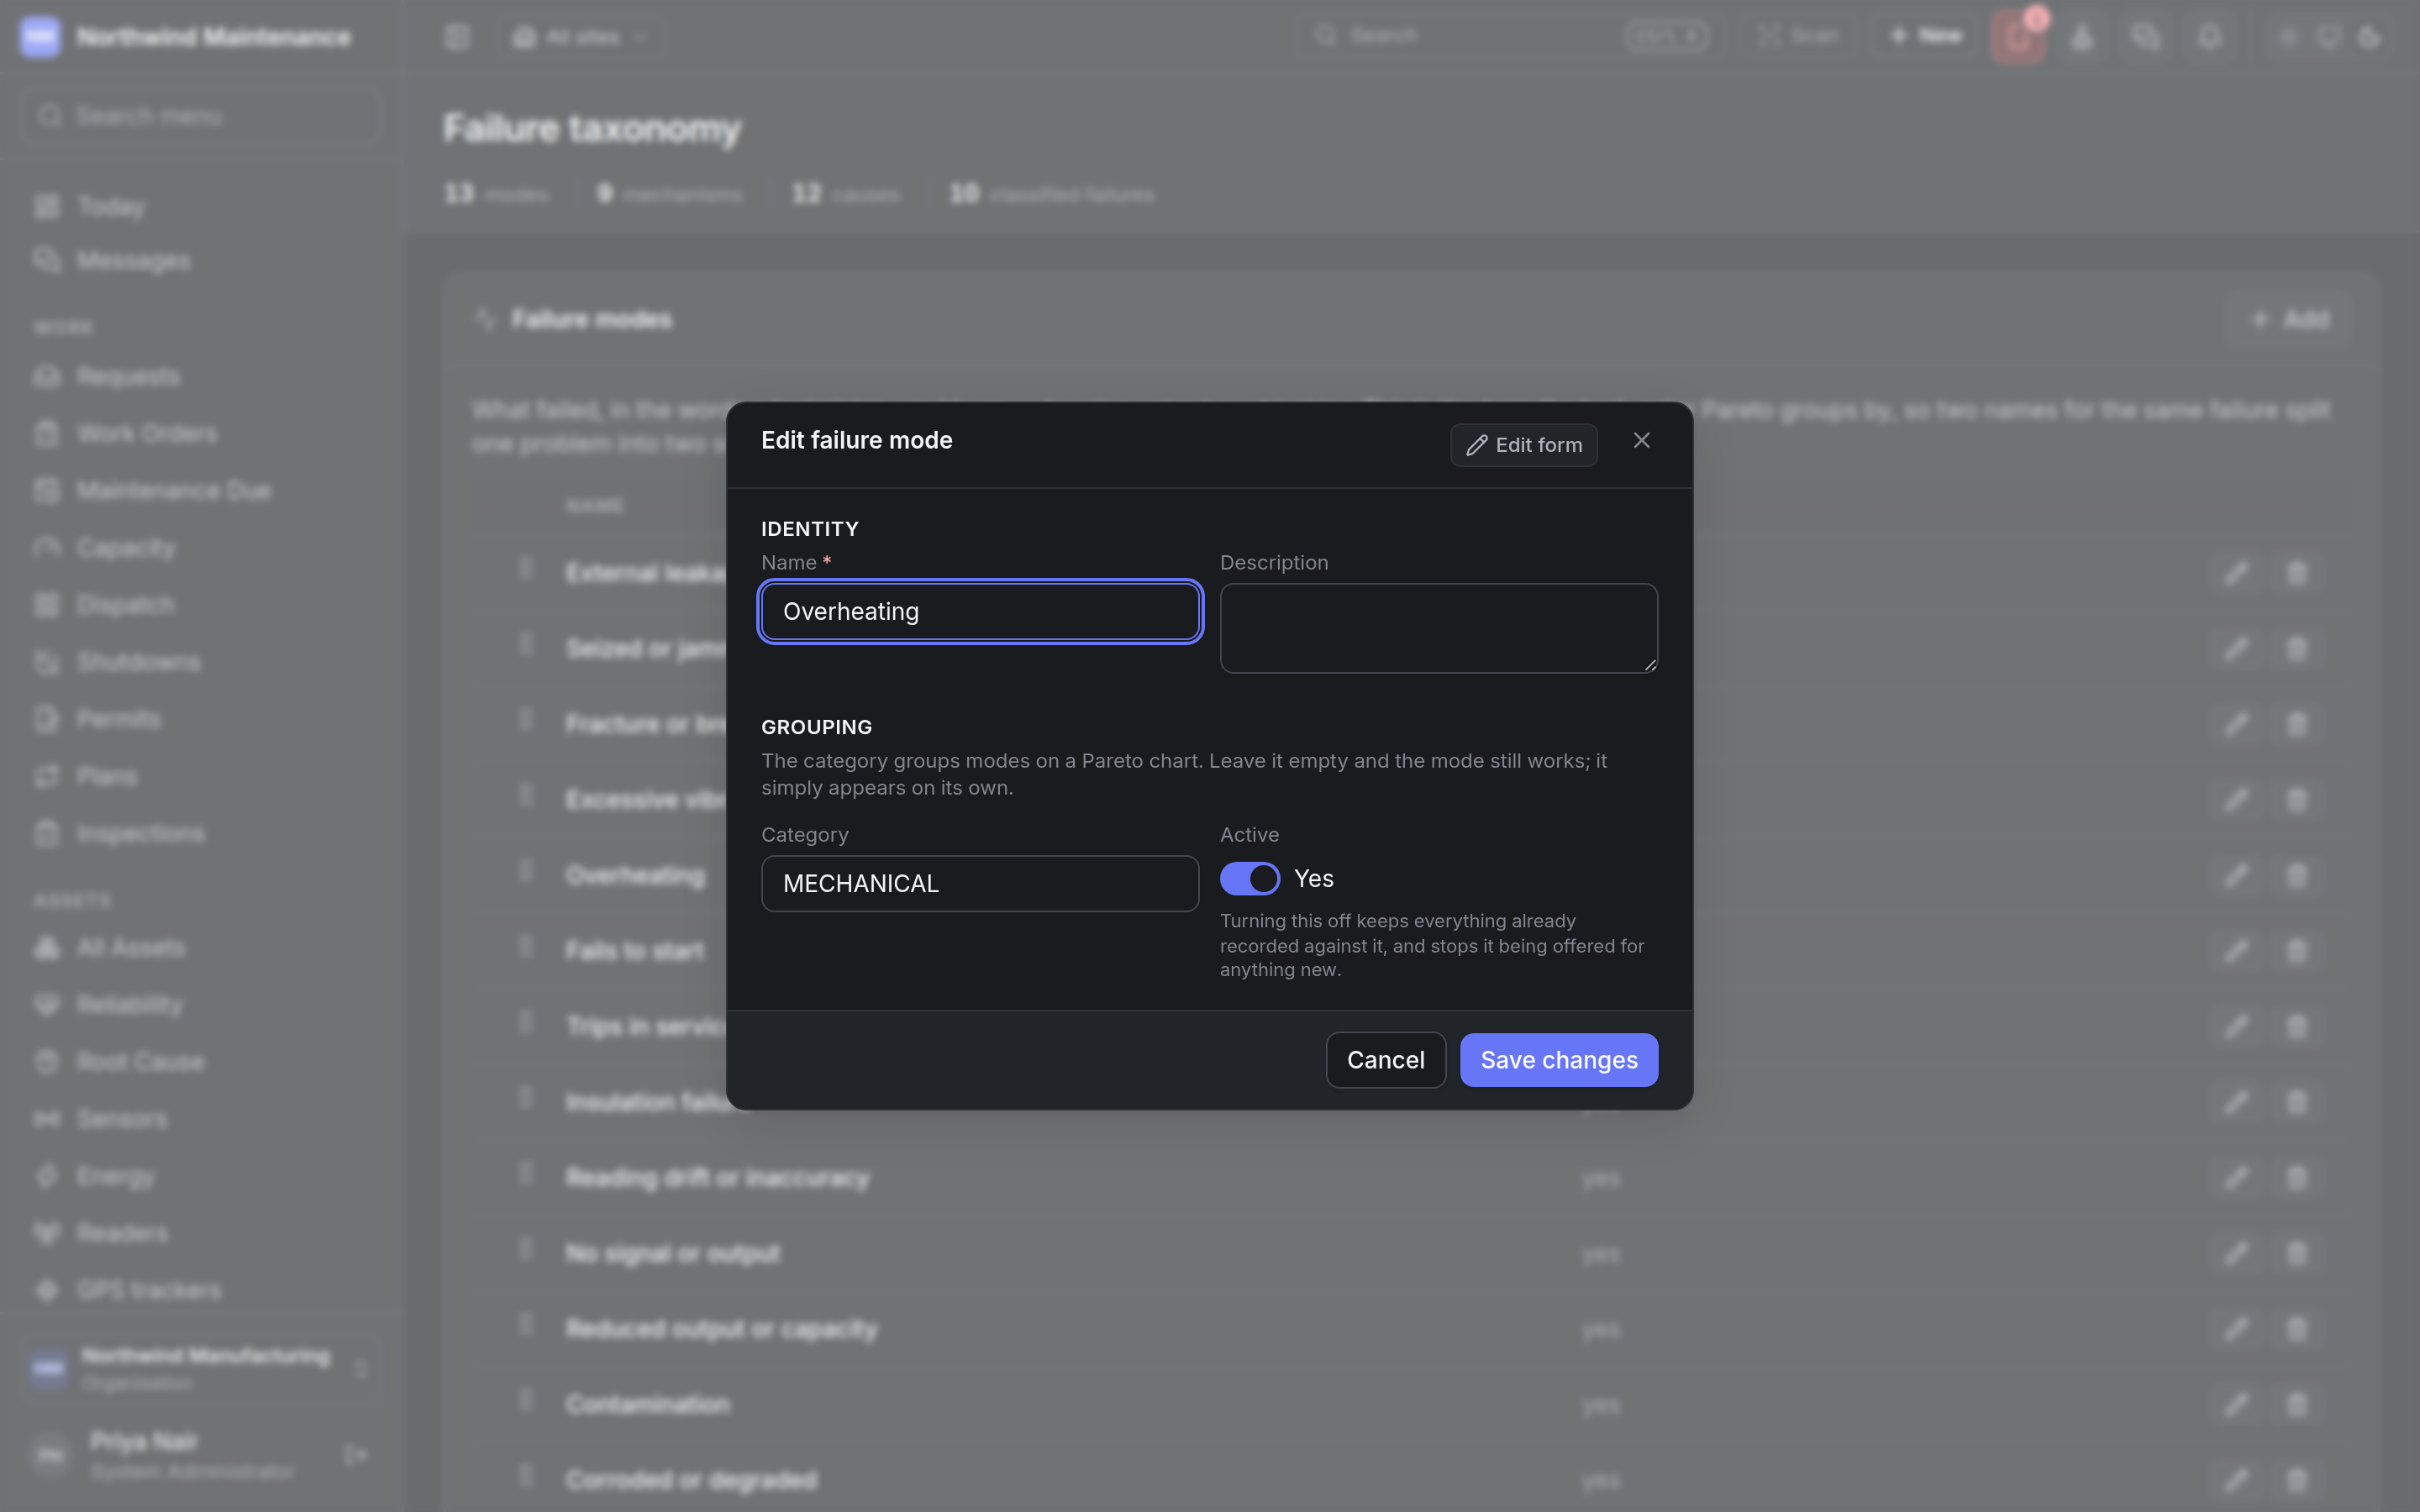Click the Scan button in top bar
The height and width of the screenshot is (1512, 2420).
1799,36
